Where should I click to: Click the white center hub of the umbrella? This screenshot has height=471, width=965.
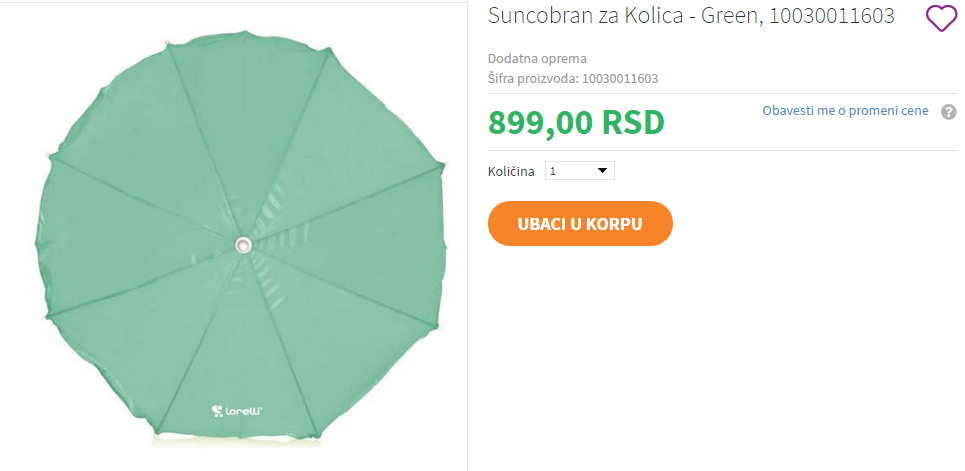coord(243,246)
